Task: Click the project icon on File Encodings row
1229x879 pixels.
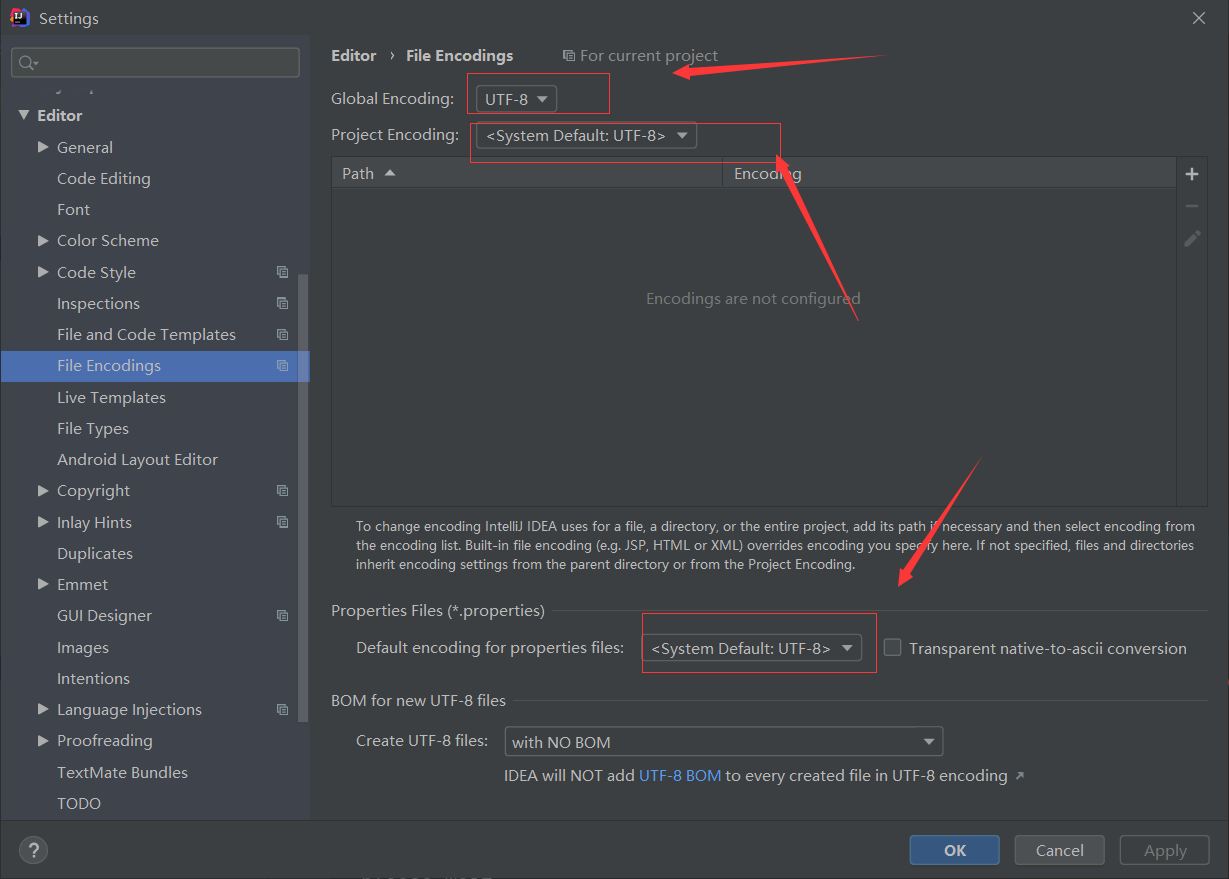Action: [283, 366]
